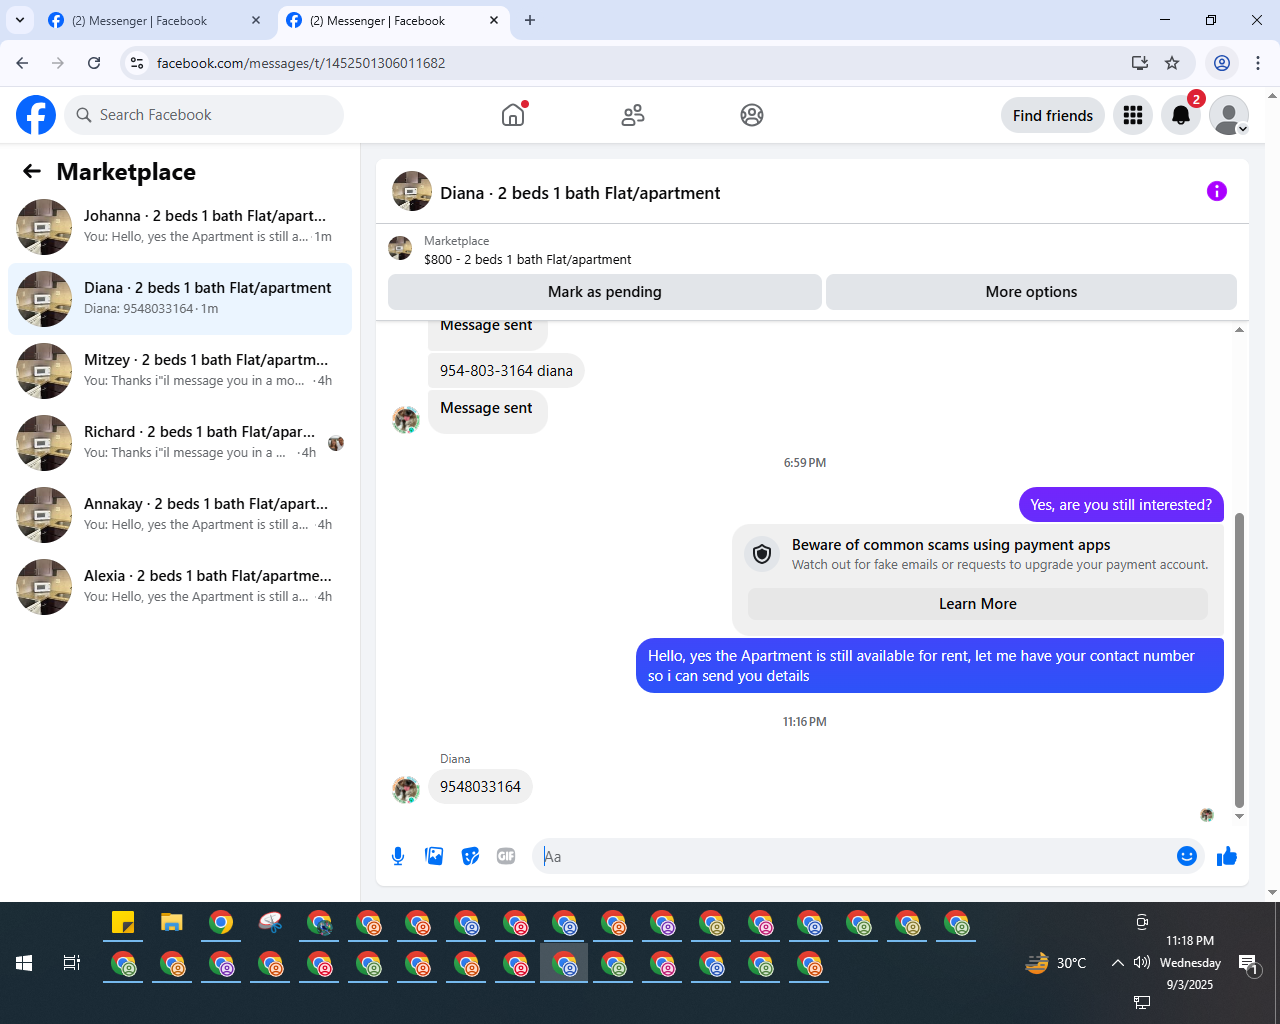This screenshot has width=1280, height=1024.
Task: Open Windows Task View
Action: pos(72,963)
